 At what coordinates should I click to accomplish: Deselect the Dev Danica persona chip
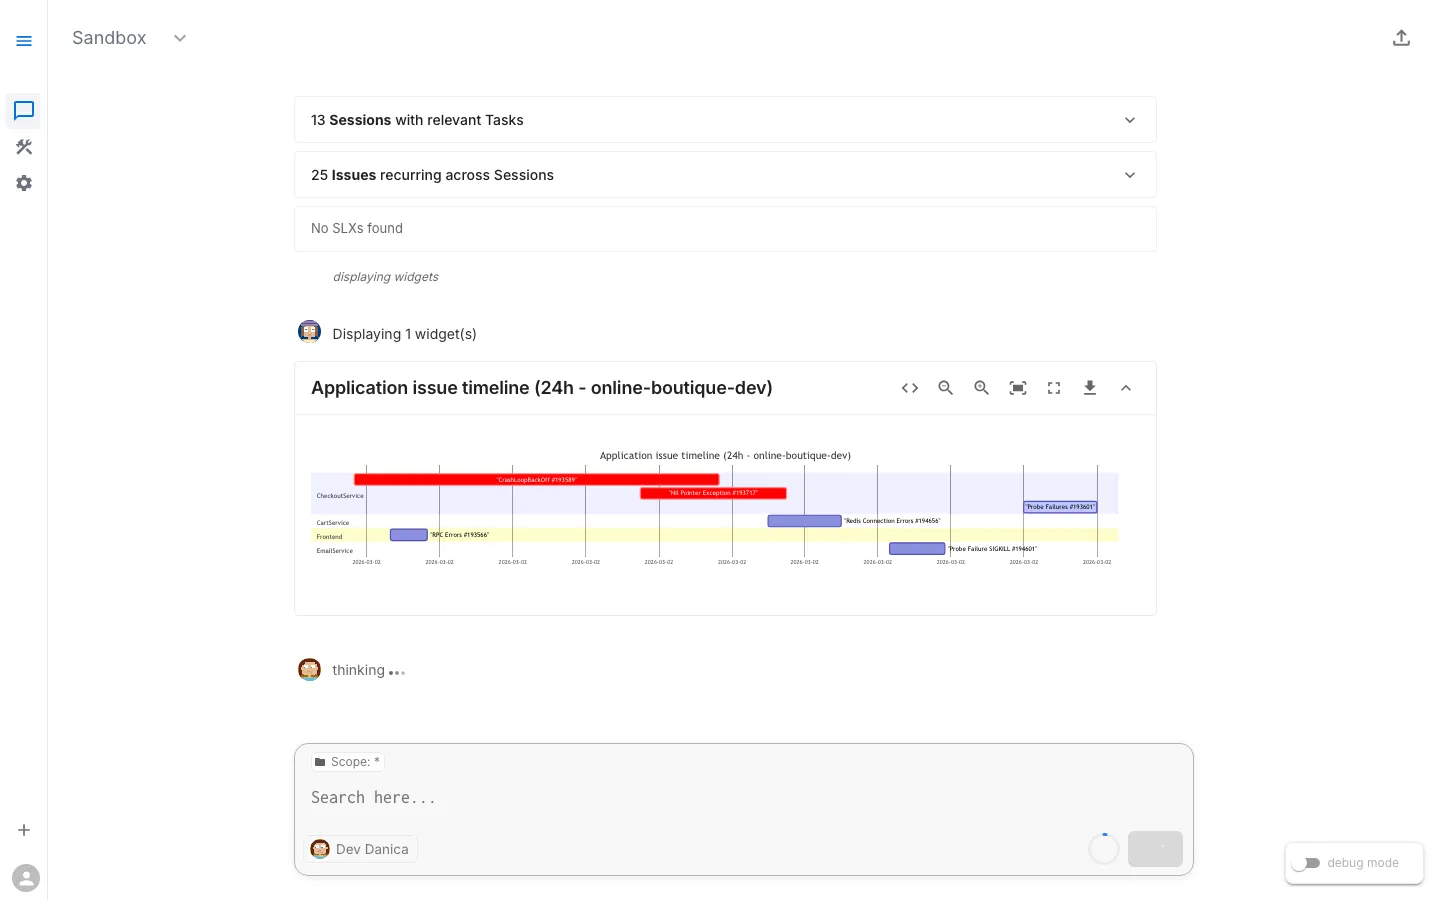(361, 848)
